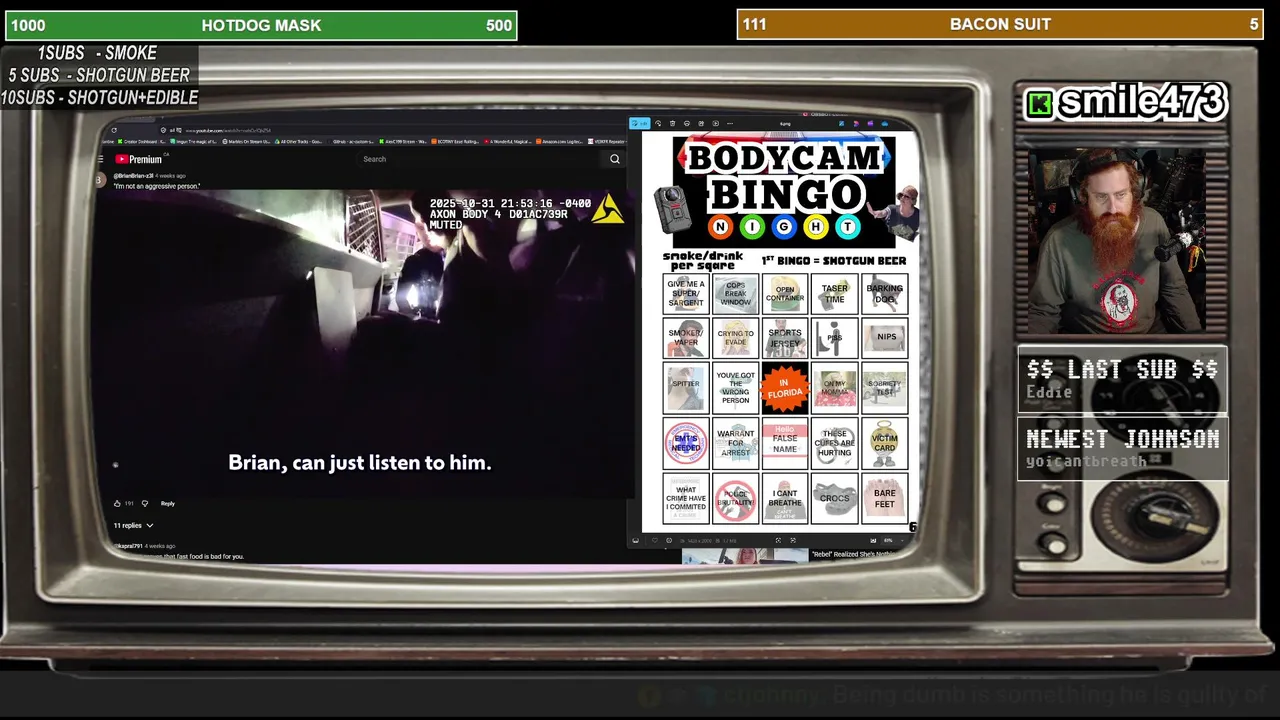Reply to the BrianBrian comment
This screenshot has height=720, width=1280.
pos(168,503)
